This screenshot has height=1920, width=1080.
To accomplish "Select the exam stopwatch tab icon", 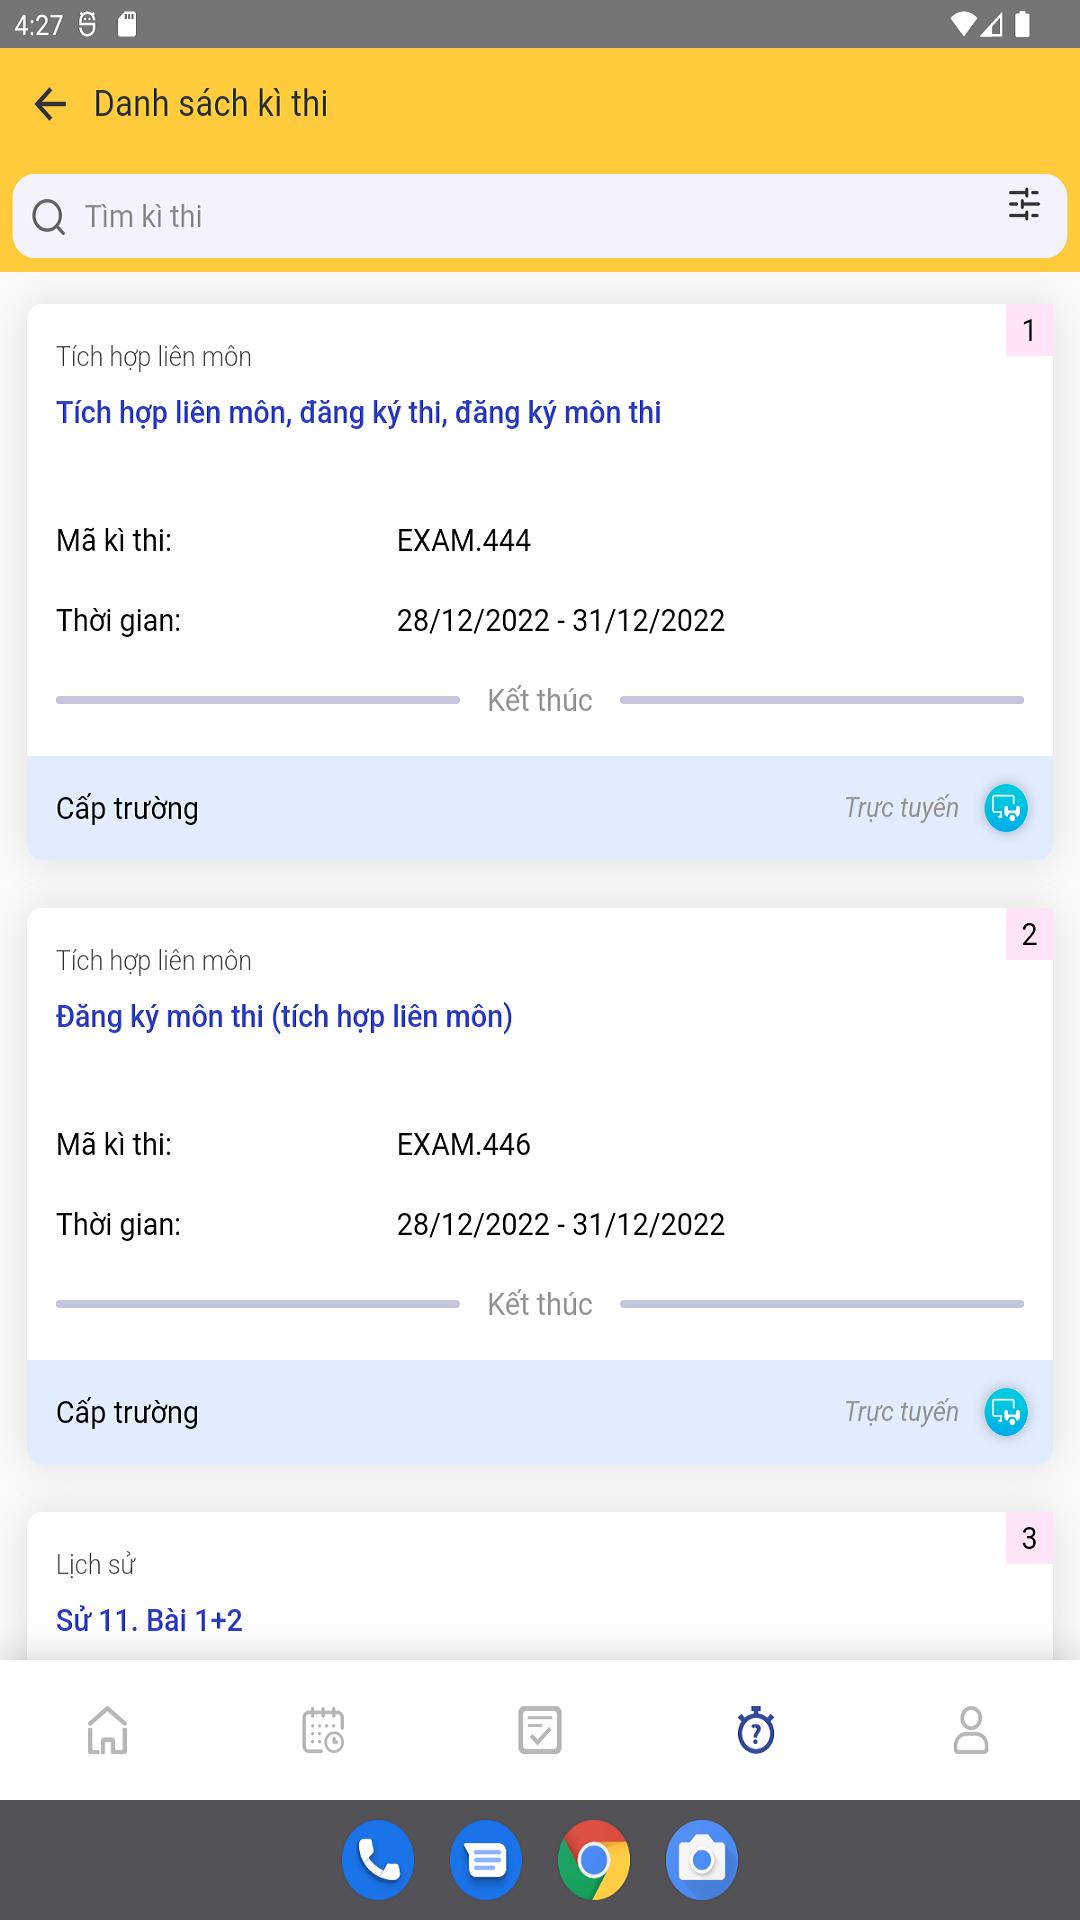I will (756, 1730).
